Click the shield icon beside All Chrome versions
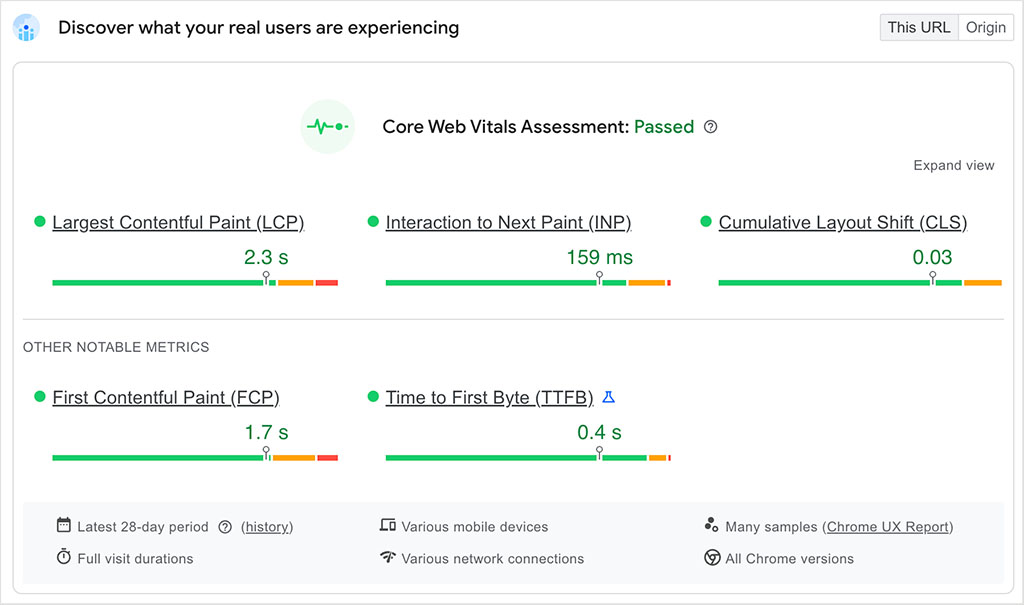The height and width of the screenshot is (605, 1024). 713,558
